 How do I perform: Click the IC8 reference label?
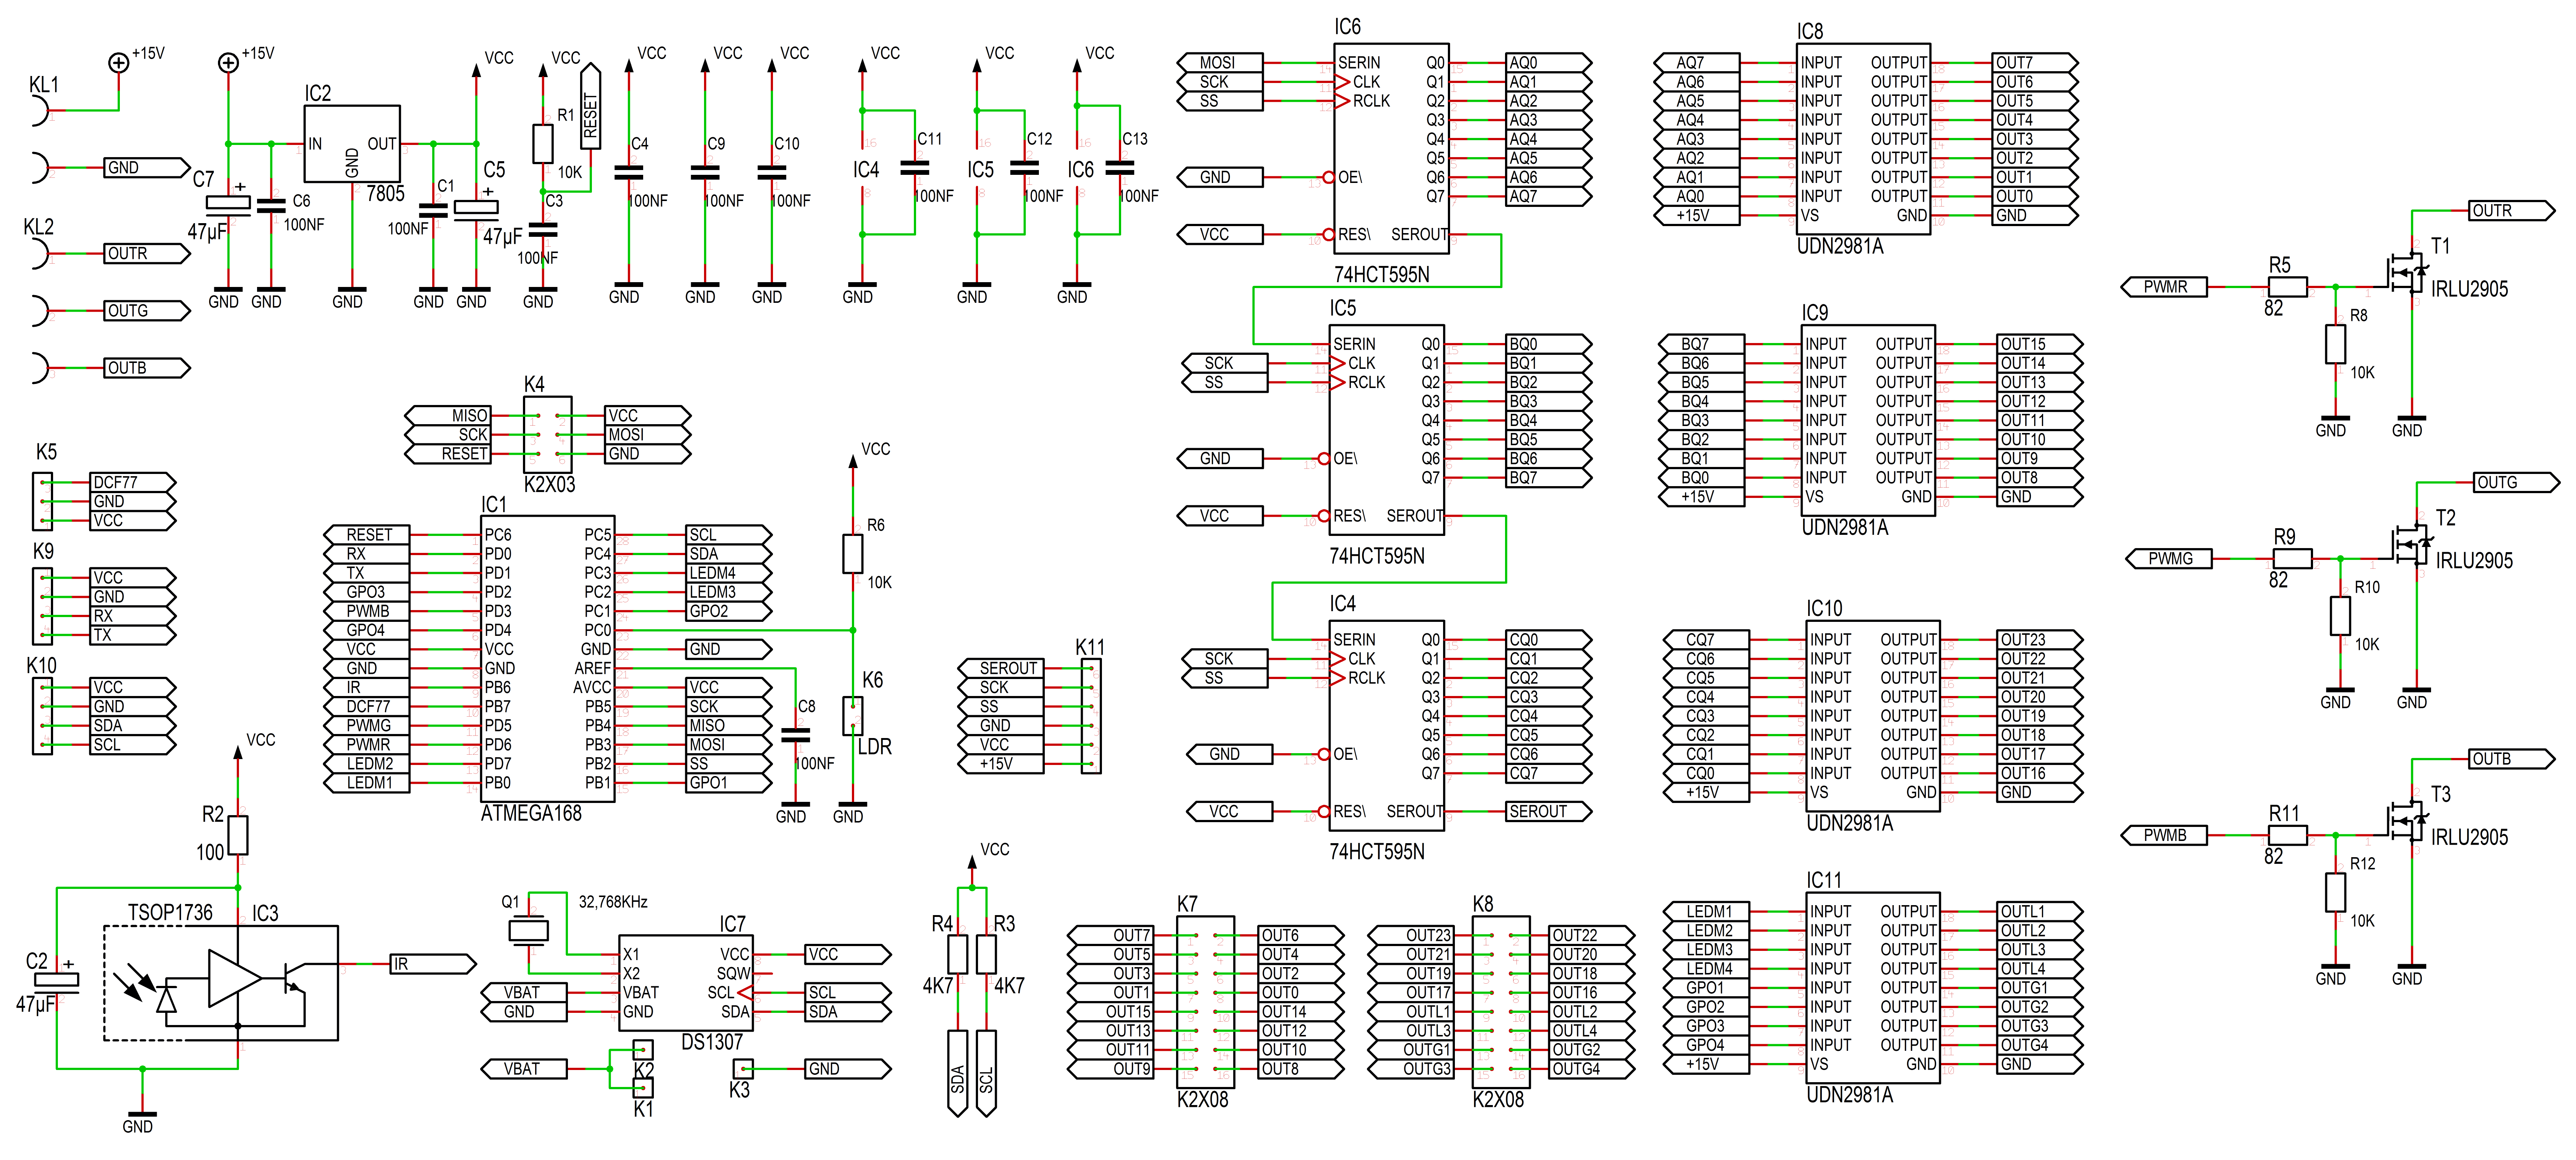click(1810, 32)
